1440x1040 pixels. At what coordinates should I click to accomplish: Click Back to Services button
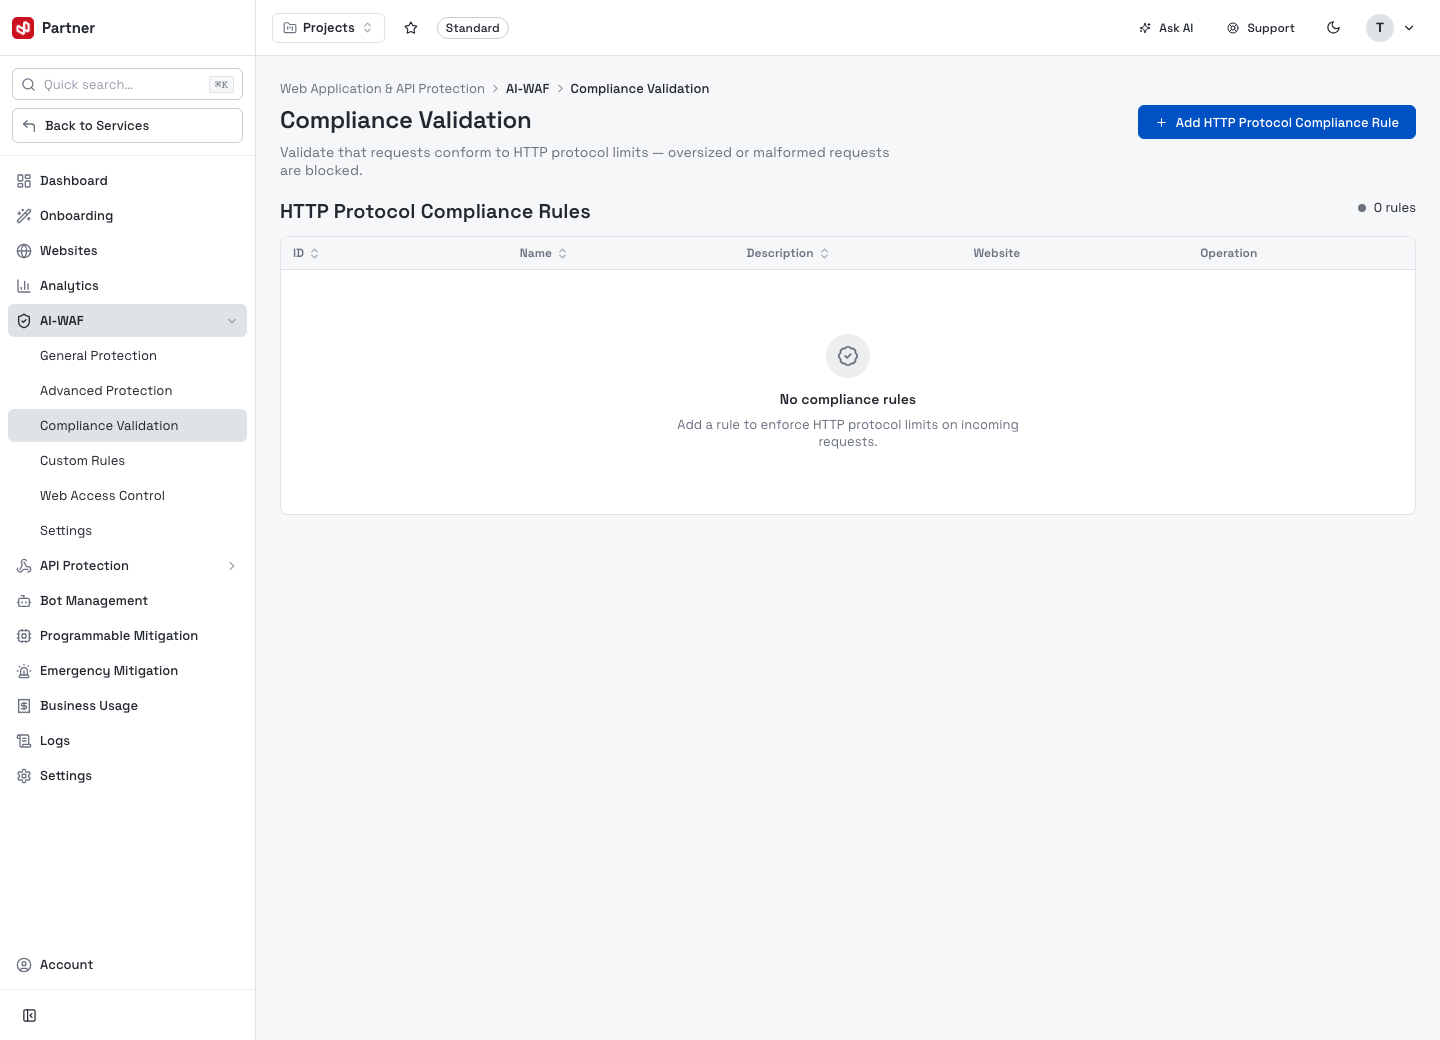click(x=127, y=125)
